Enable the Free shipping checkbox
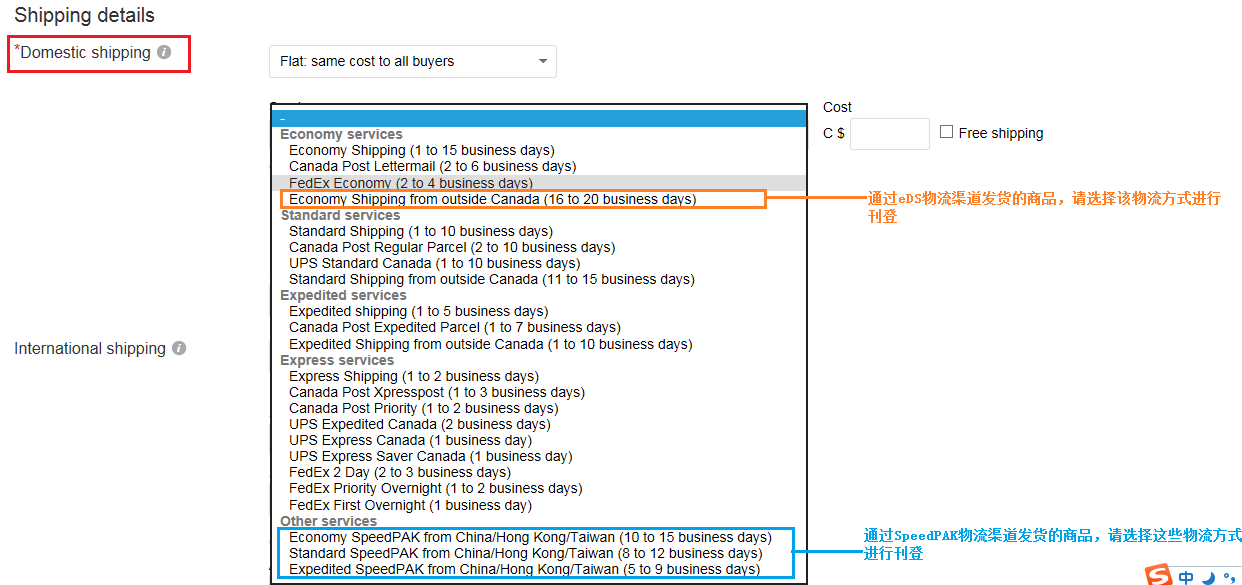This screenshot has width=1242, height=585. point(946,132)
